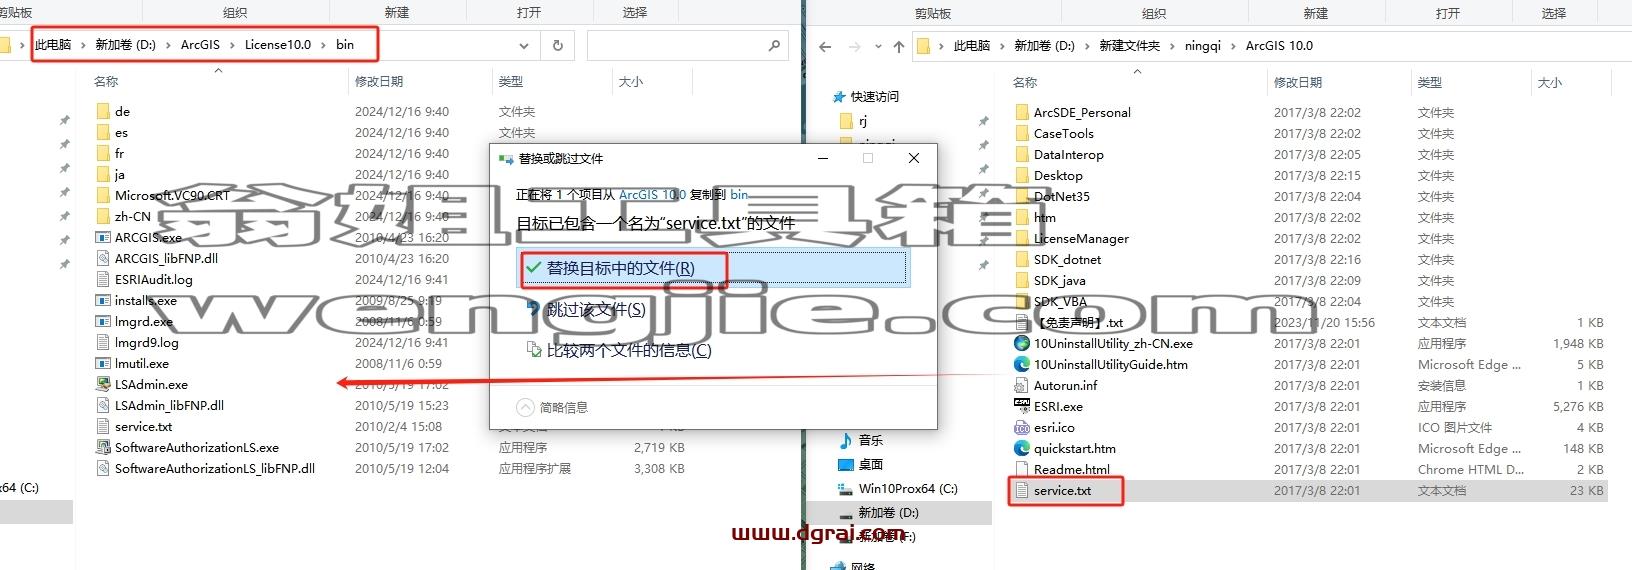Select rj folder in right navigation pane

[862, 121]
